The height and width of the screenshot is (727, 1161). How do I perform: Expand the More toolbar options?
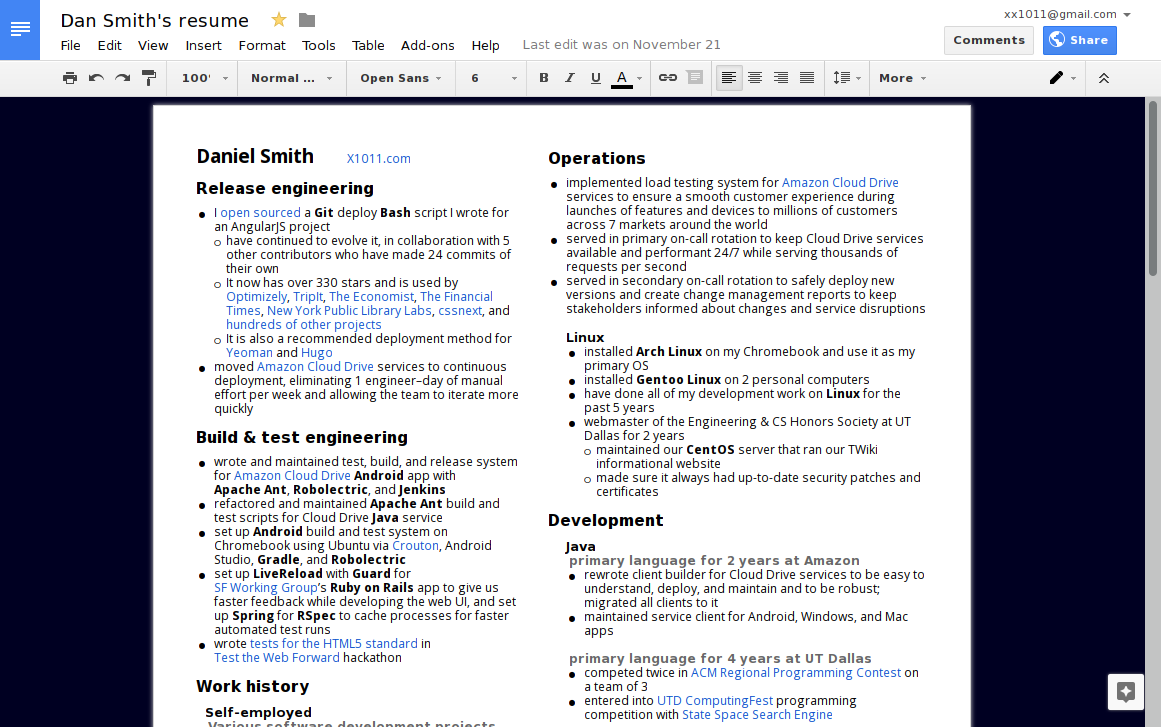tap(902, 78)
